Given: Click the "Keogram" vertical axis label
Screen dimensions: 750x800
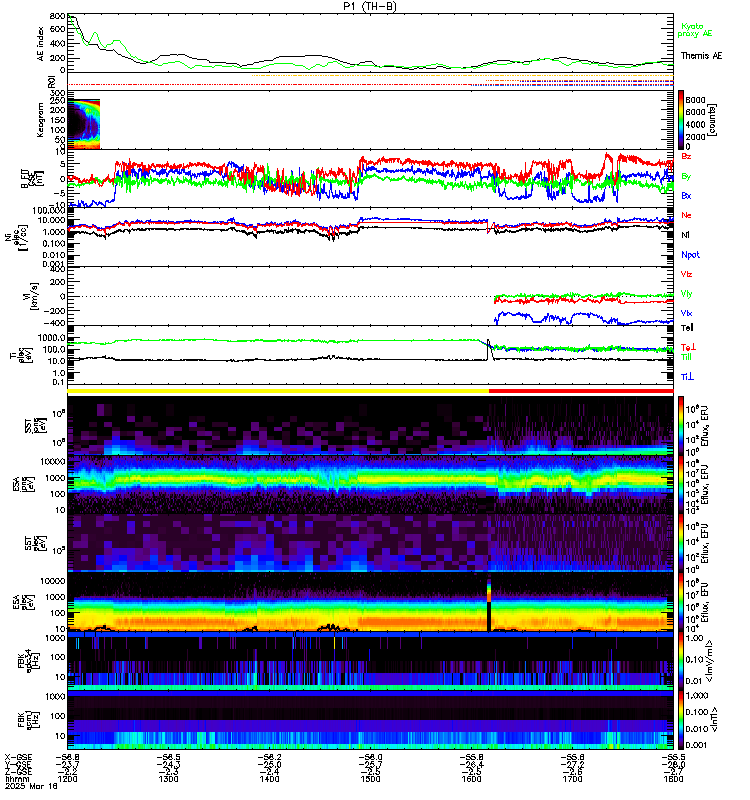Looking at the screenshot, I should pos(41,120).
